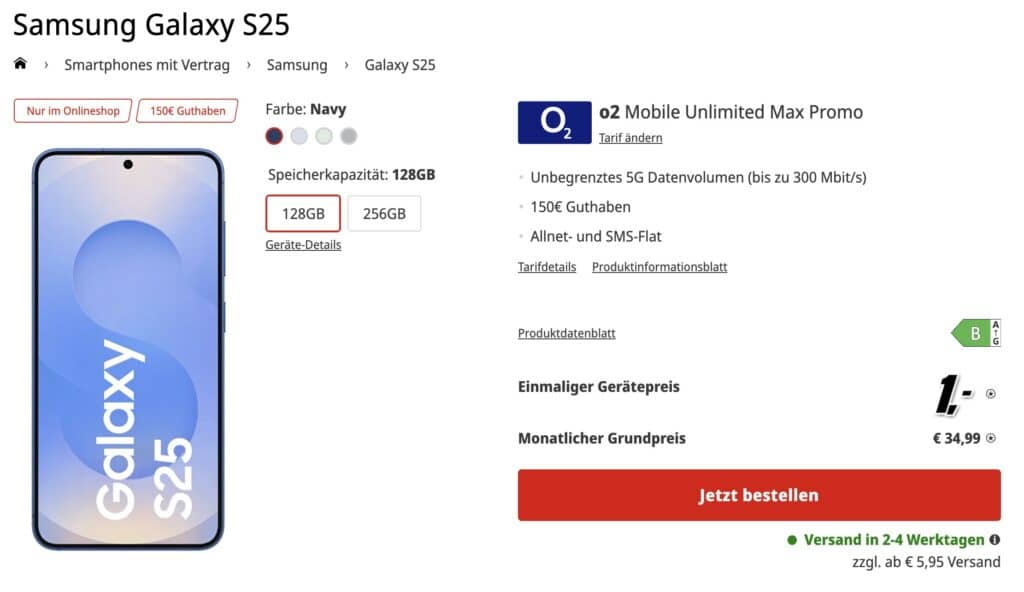Click the home icon in breadcrumb
The image size is (1024, 592).
(x=20, y=64)
